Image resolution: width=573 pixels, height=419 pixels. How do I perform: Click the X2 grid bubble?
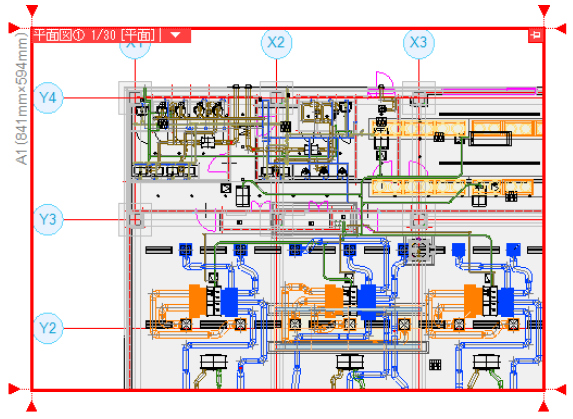click(276, 43)
